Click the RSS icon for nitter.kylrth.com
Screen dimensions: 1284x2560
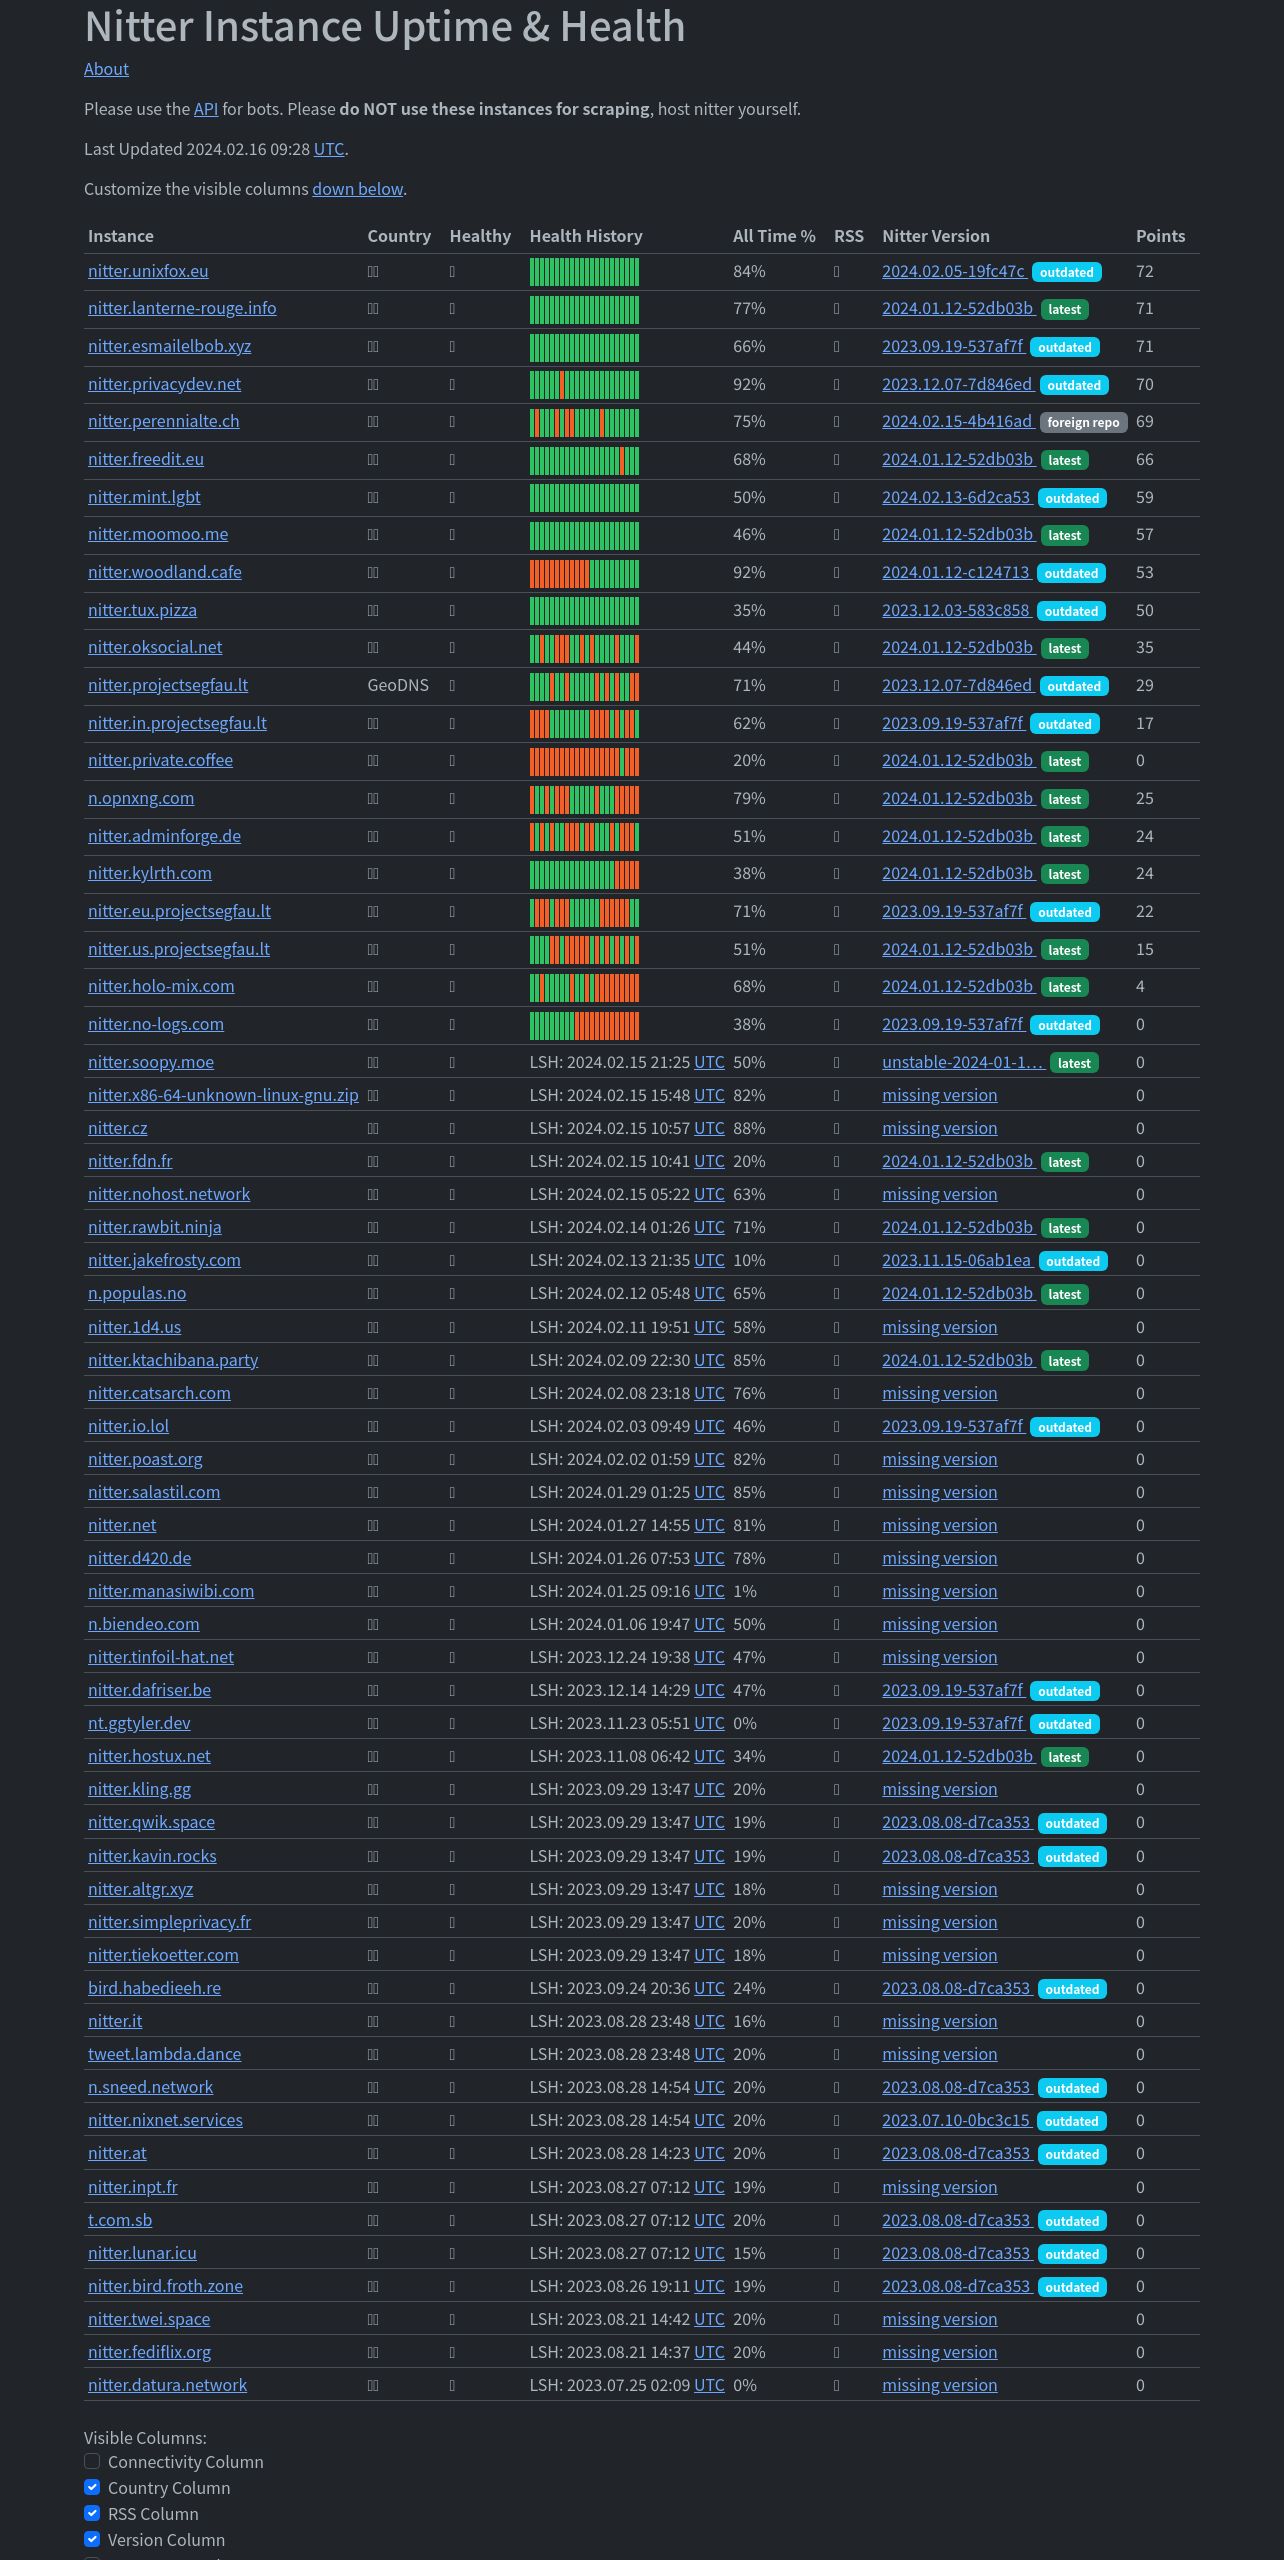pyautogui.click(x=837, y=874)
